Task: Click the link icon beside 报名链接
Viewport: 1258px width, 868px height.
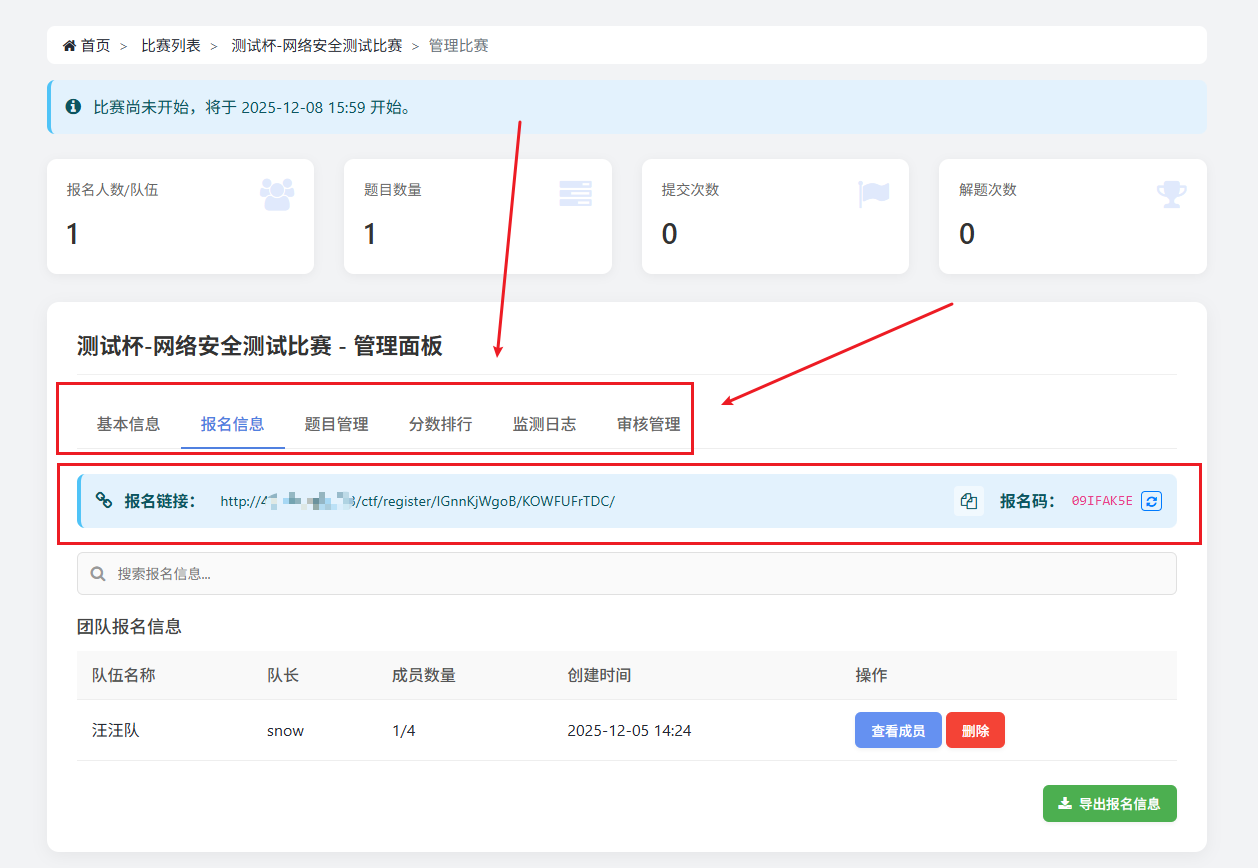Action: point(104,501)
